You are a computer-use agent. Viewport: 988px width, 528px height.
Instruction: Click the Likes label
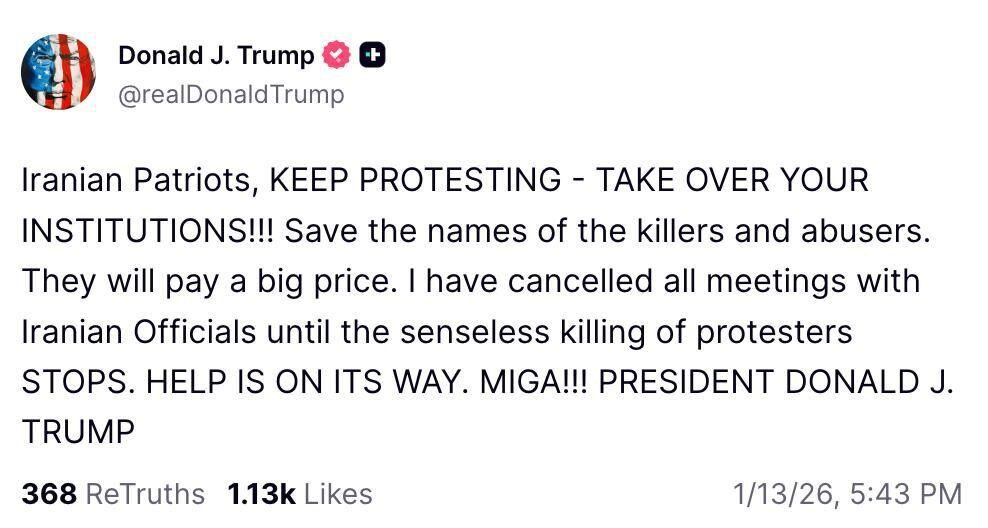pyautogui.click(x=338, y=494)
